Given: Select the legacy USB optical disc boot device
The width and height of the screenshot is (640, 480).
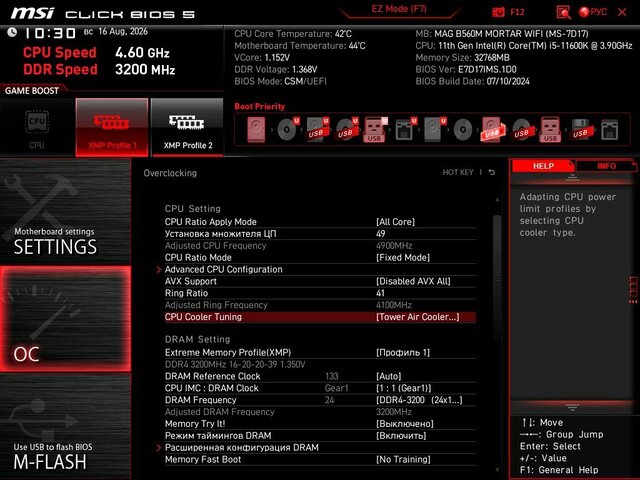Looking at the screenshot, I should (x=522, y=130).
